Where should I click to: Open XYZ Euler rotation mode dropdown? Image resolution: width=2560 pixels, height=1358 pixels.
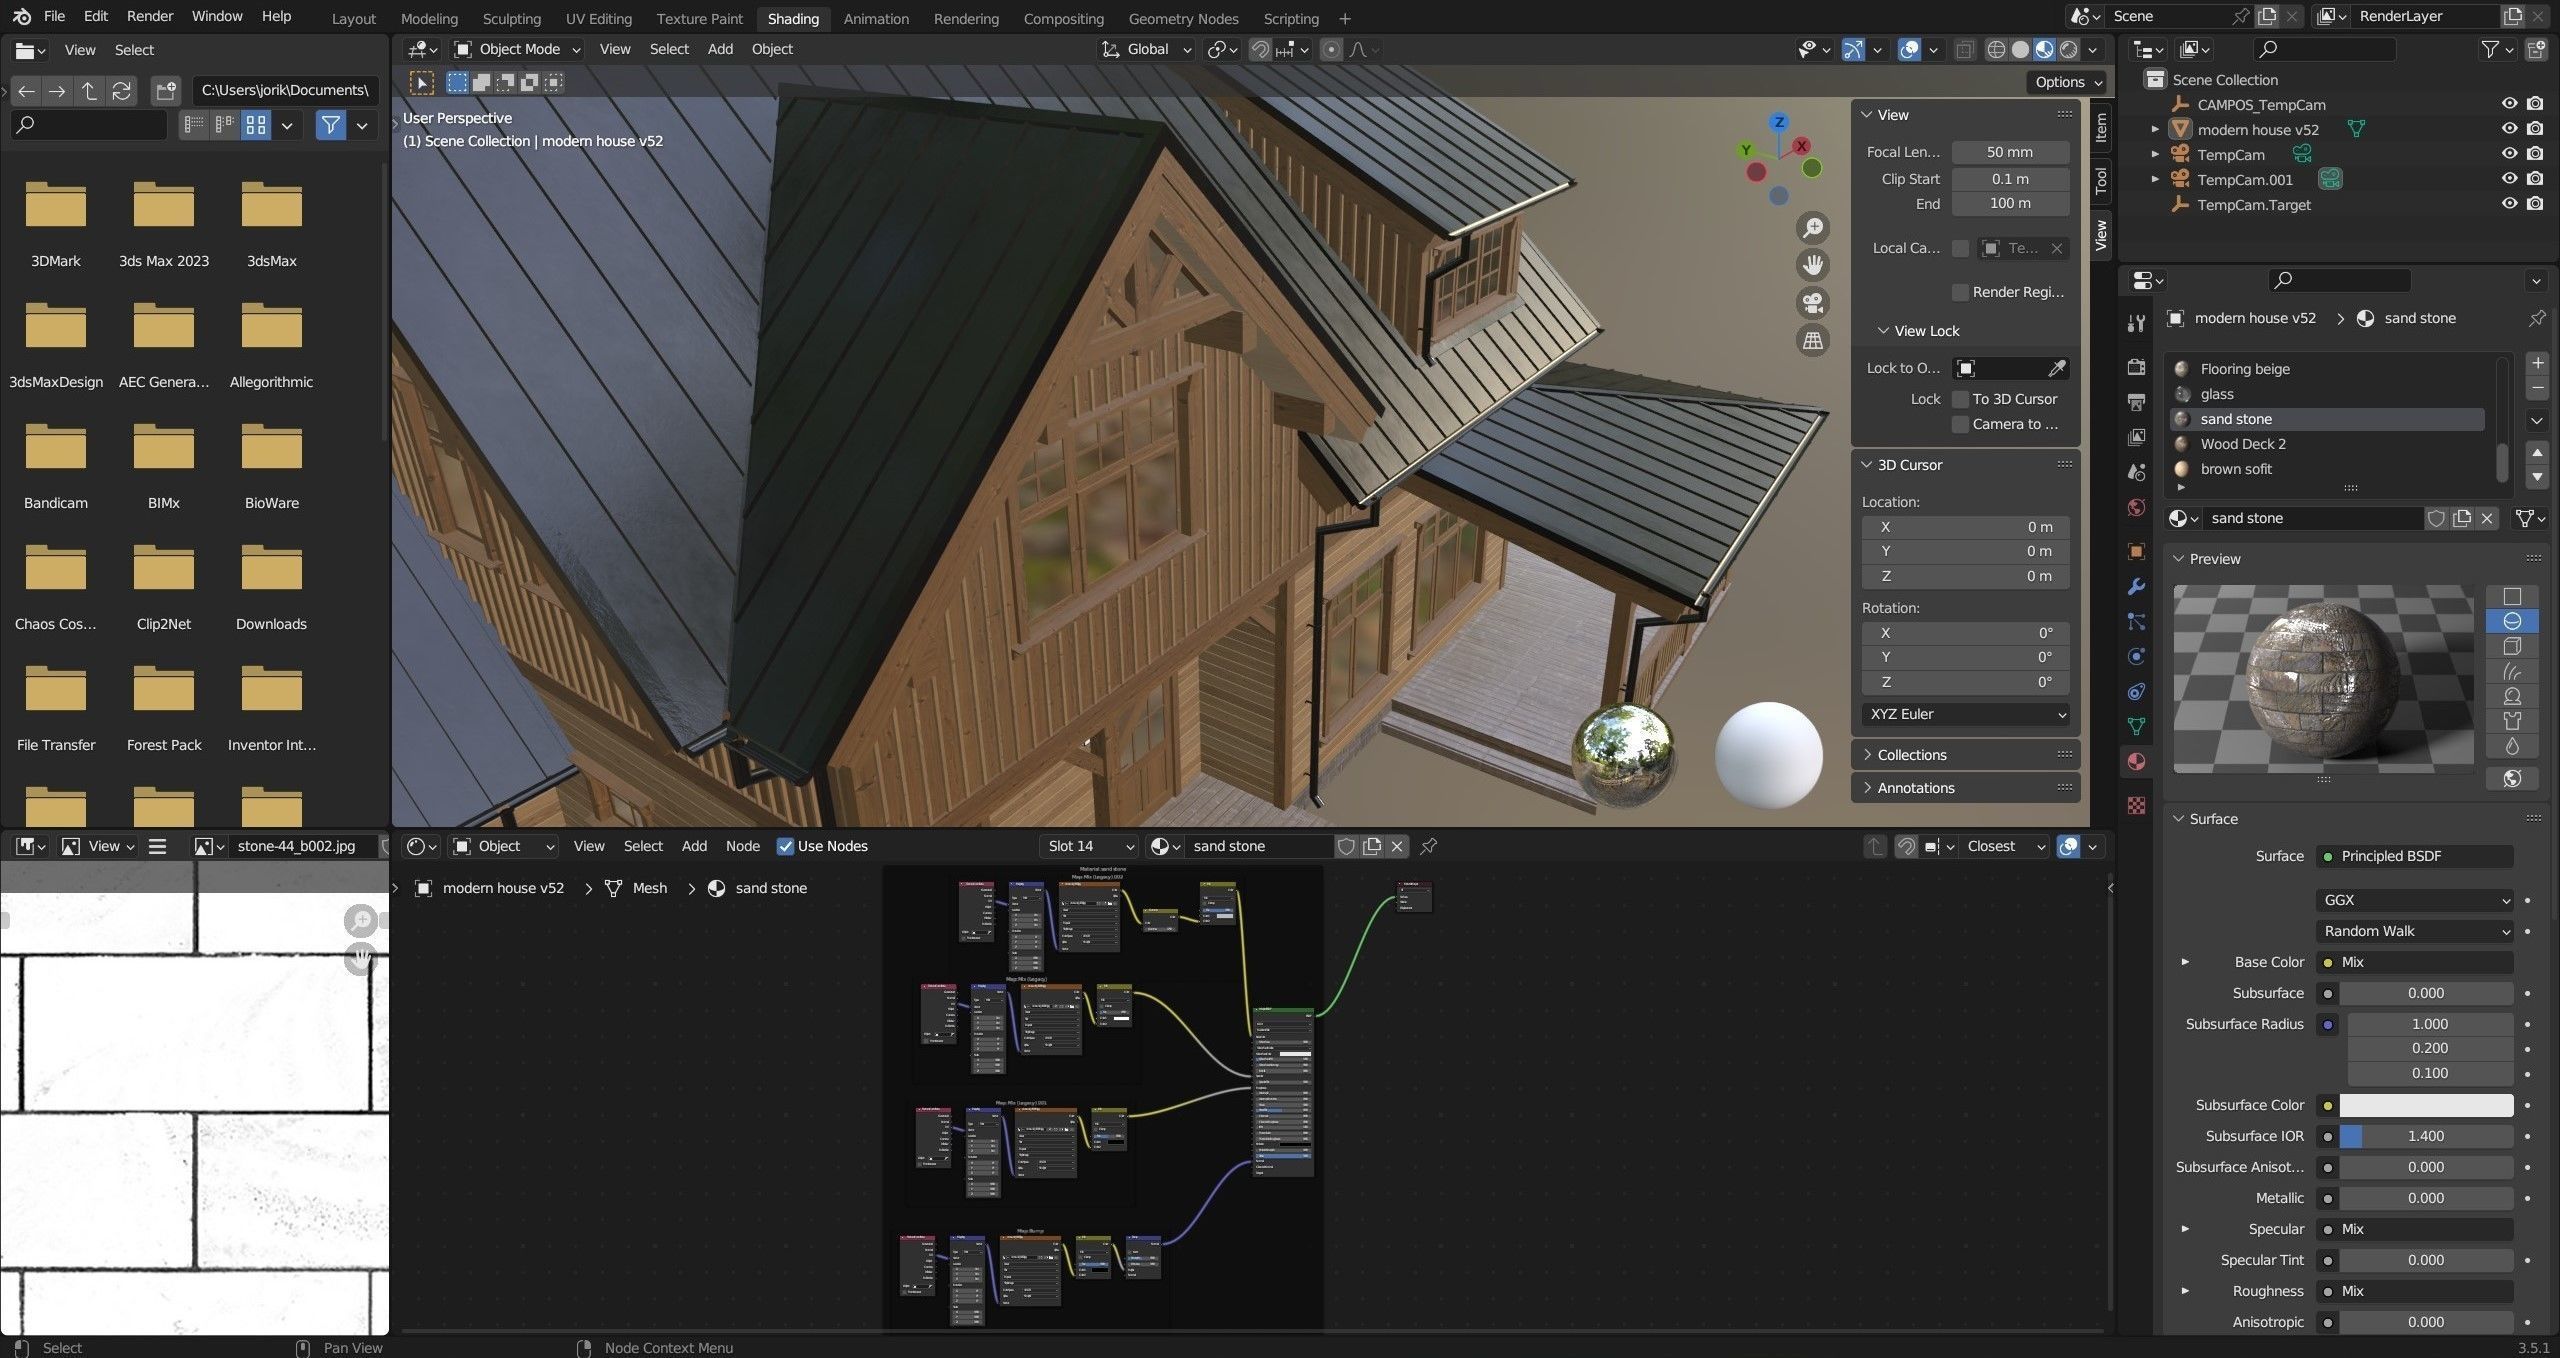coord(1965,714)
